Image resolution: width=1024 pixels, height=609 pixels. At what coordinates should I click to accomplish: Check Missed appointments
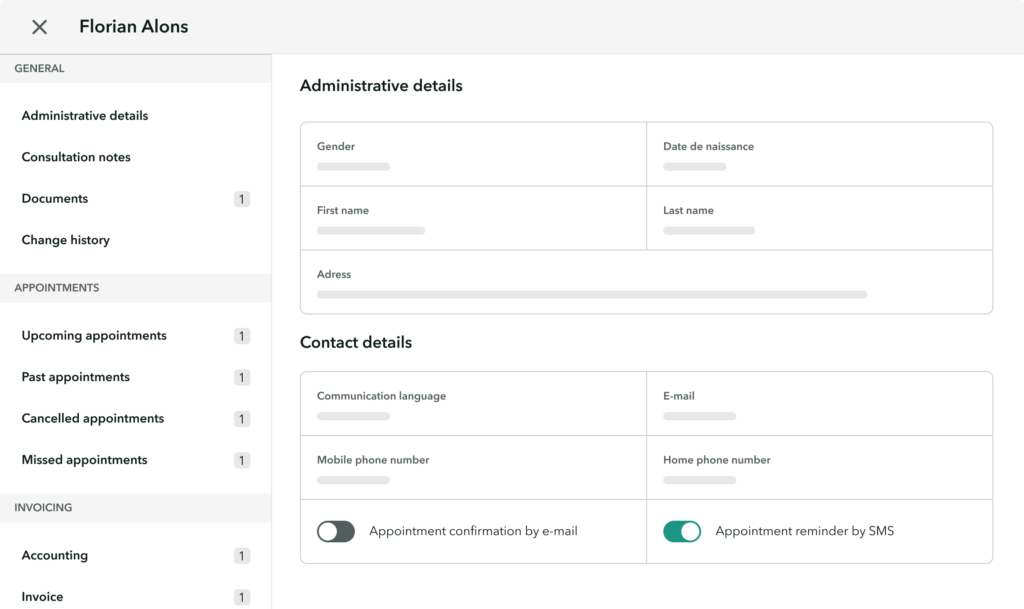pyautogui.click(x=83, y=460)
